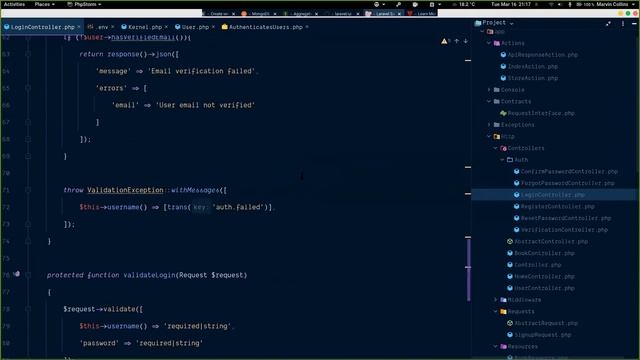Collapse the Requests folder
The image size is (640, 360).
tap(496, 311)
